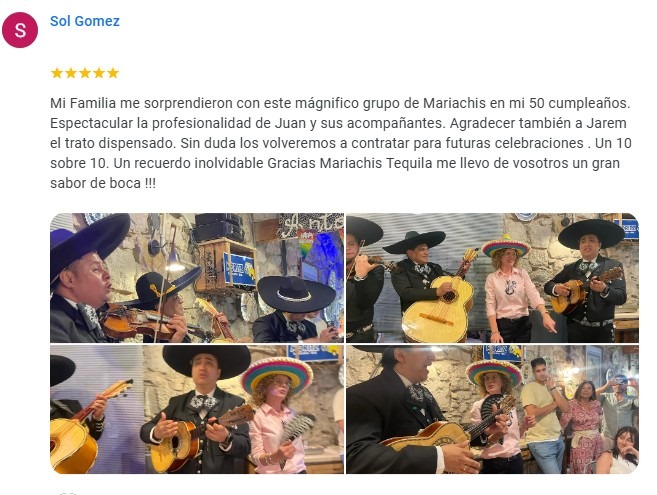Click the rainbow sombrero in the guitarrón photo
The height and width of the screenshot is (495, 657).
coord(506,246)
